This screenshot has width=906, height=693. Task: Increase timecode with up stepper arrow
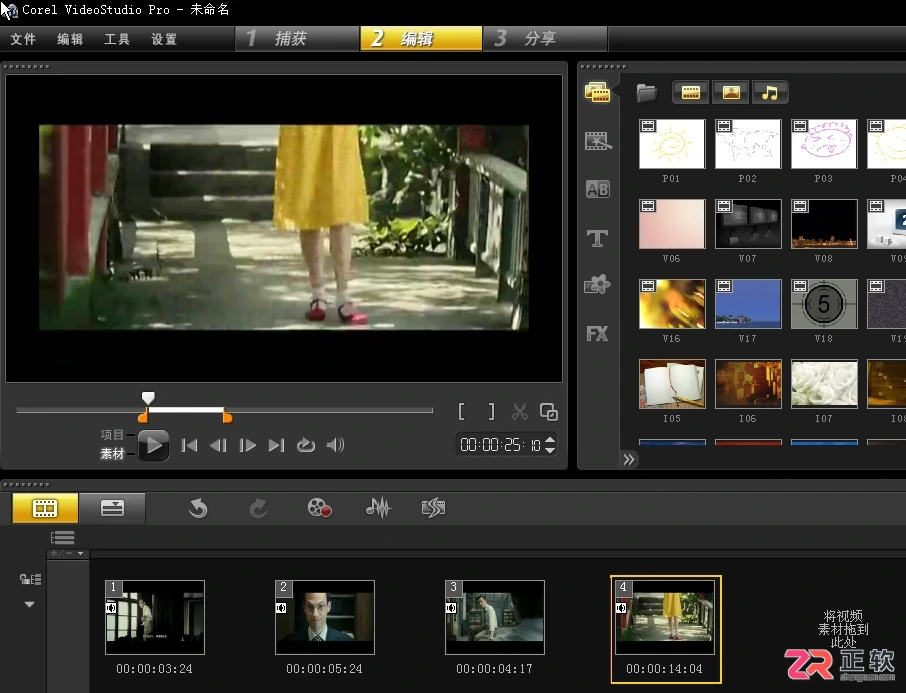tap(550, 440)
